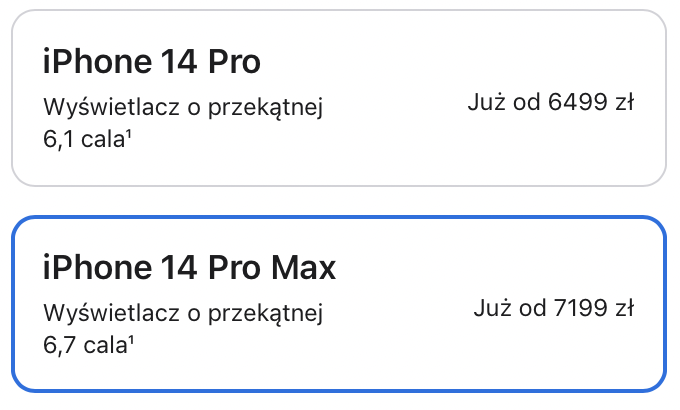
Task: Click the "zł" currency label after 6499
Action: (x=625, y=102)
